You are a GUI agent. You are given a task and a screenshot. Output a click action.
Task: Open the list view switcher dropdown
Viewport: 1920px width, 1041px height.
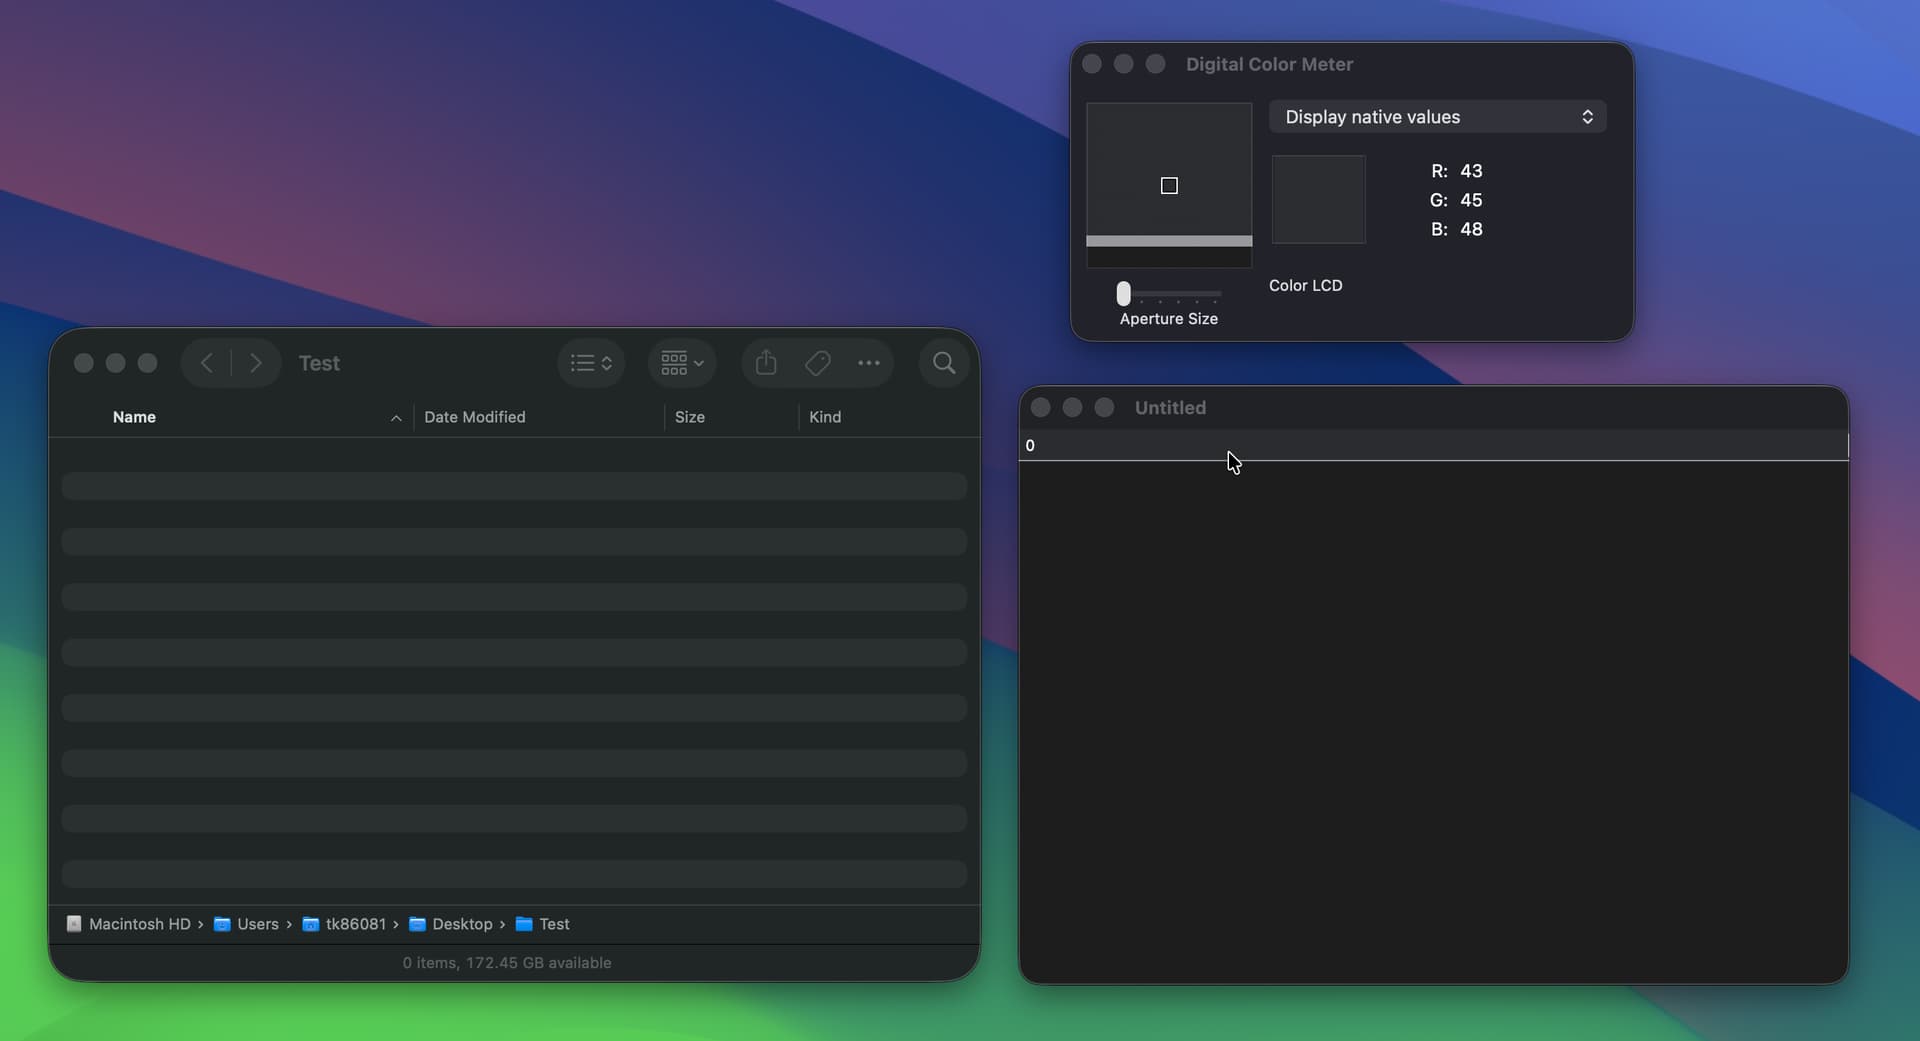pyautogui.click(x=591, y=363)
